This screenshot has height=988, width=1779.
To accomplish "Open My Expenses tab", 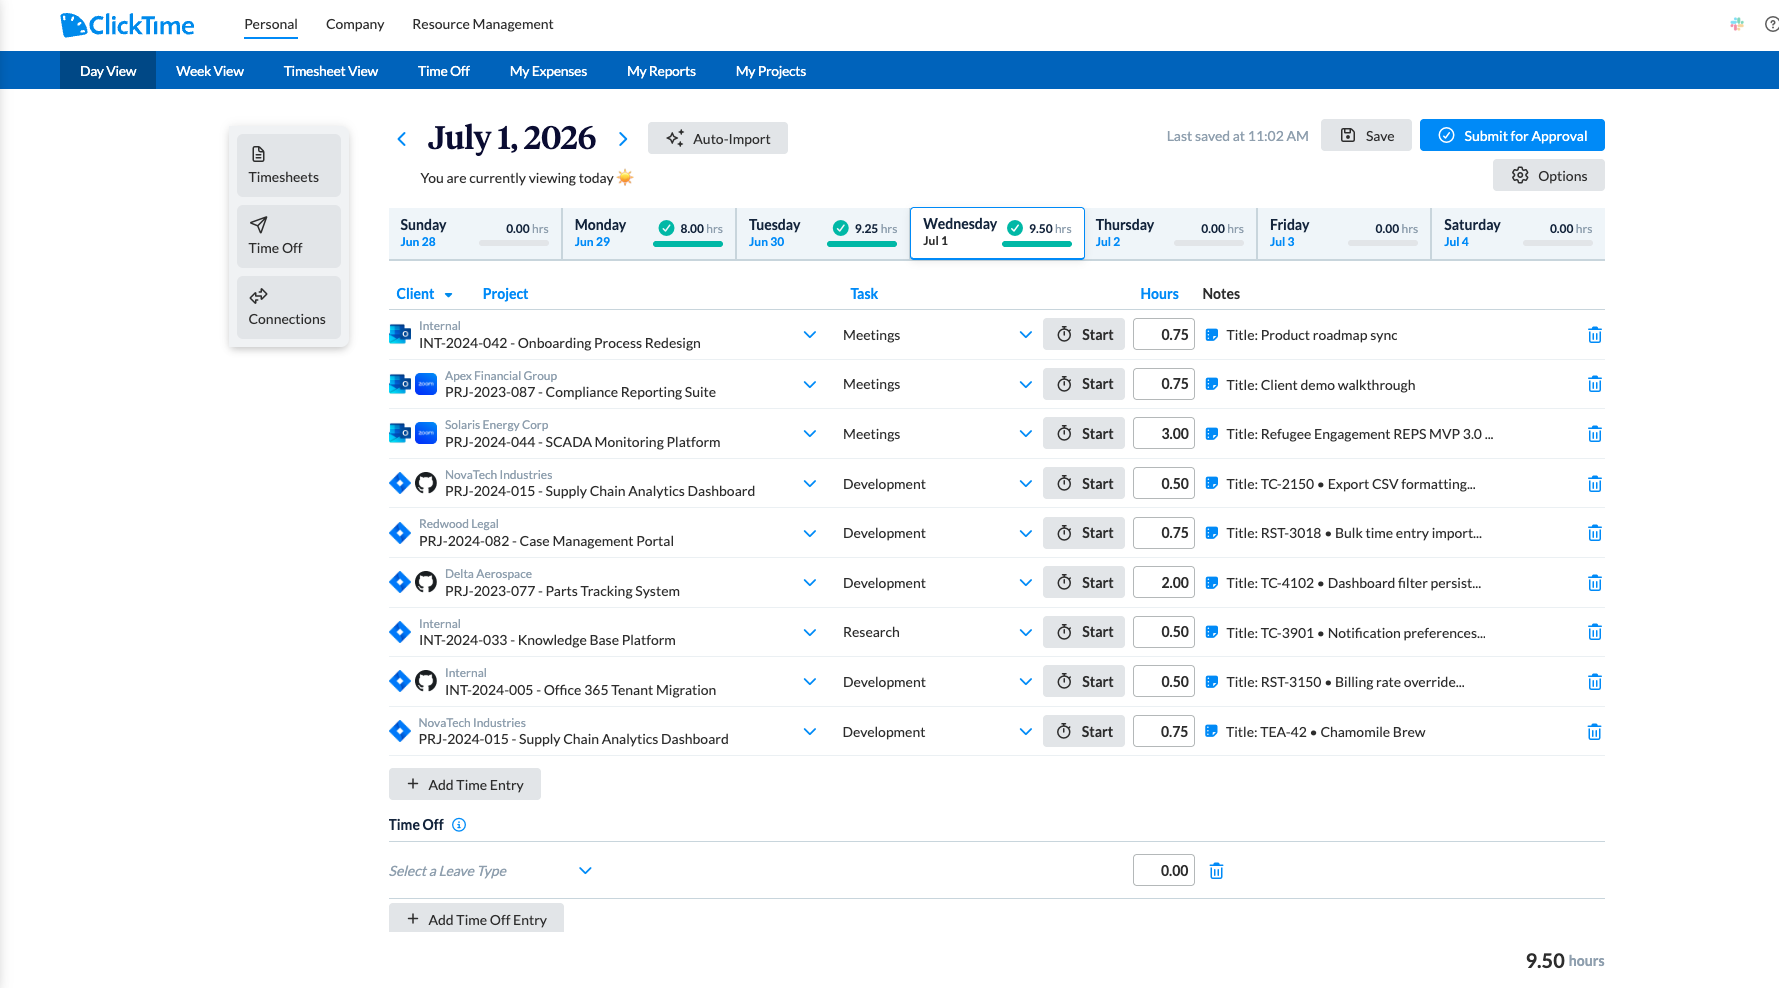I will pos(548,71).
